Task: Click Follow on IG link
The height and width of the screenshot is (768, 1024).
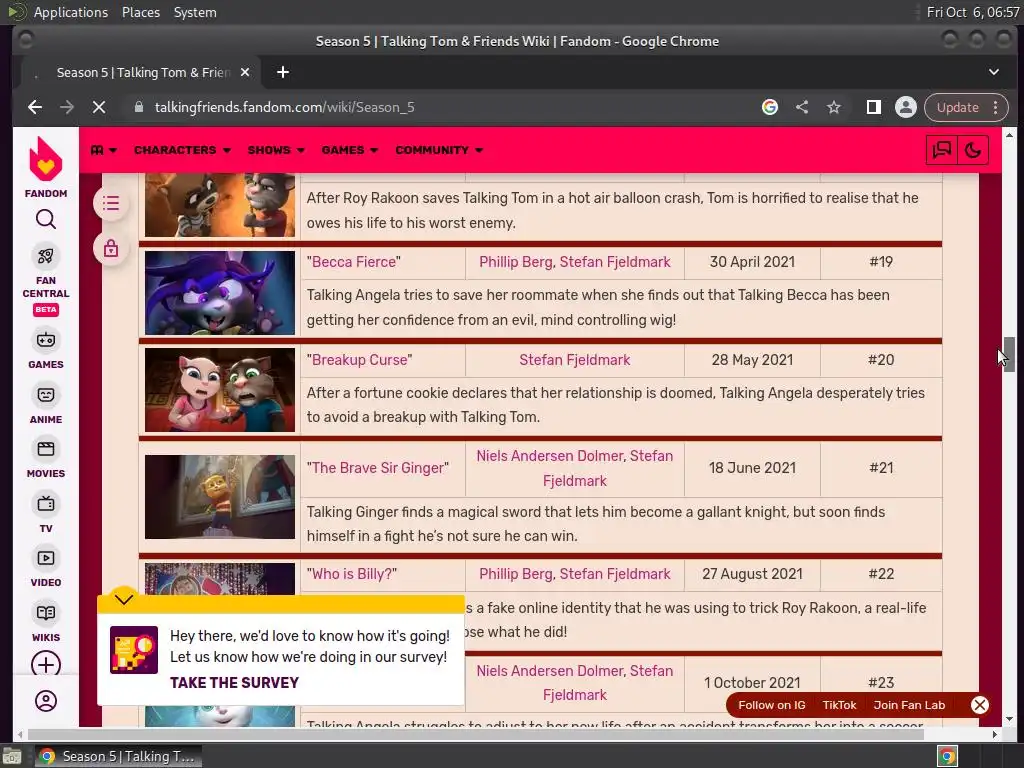Action: click(772, 705)
